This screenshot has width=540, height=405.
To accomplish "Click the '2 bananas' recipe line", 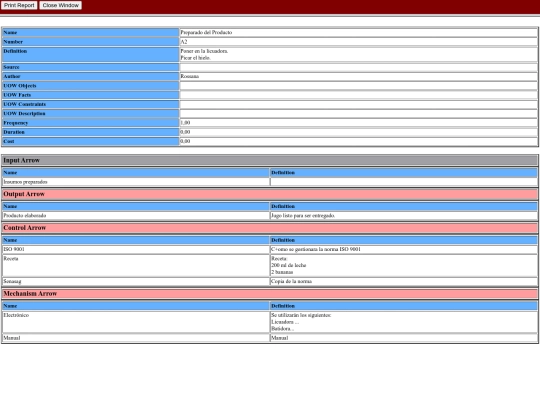I will tap(282, 272).
